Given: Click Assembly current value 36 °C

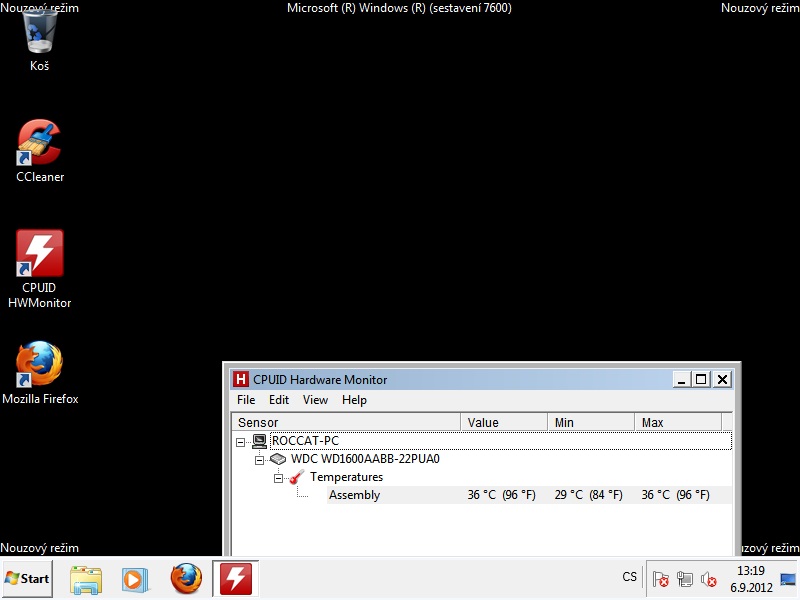Looking at the screenshot, I should (x=502, y=495).
